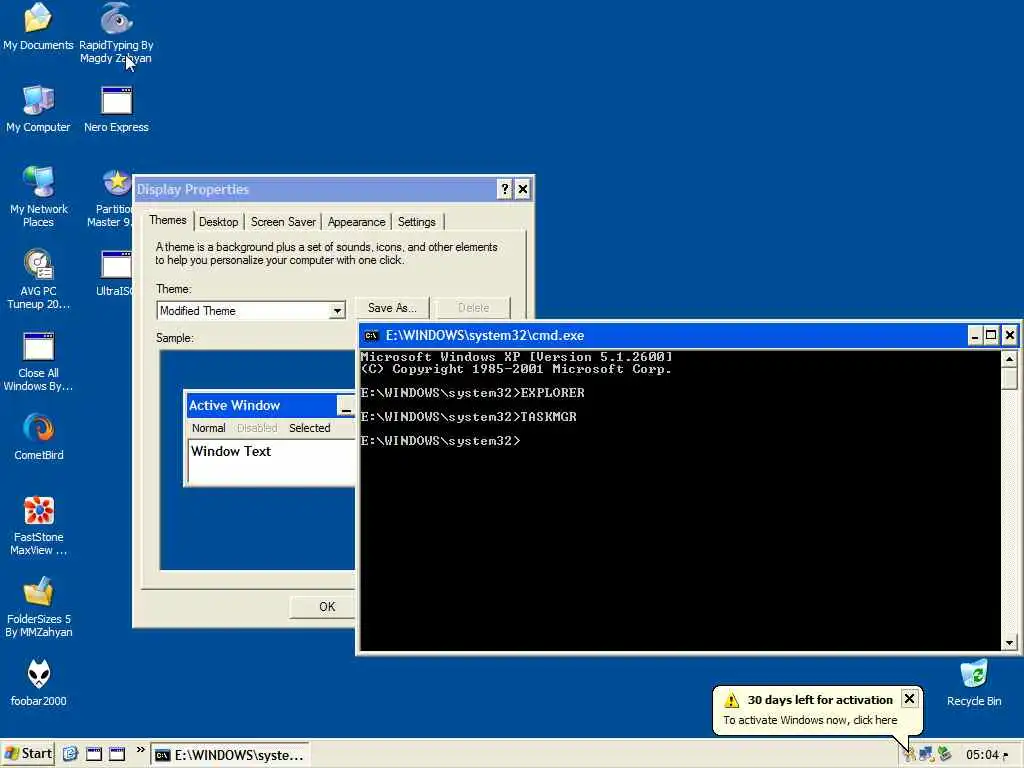Click the third Quick Launch window icon

117,754
